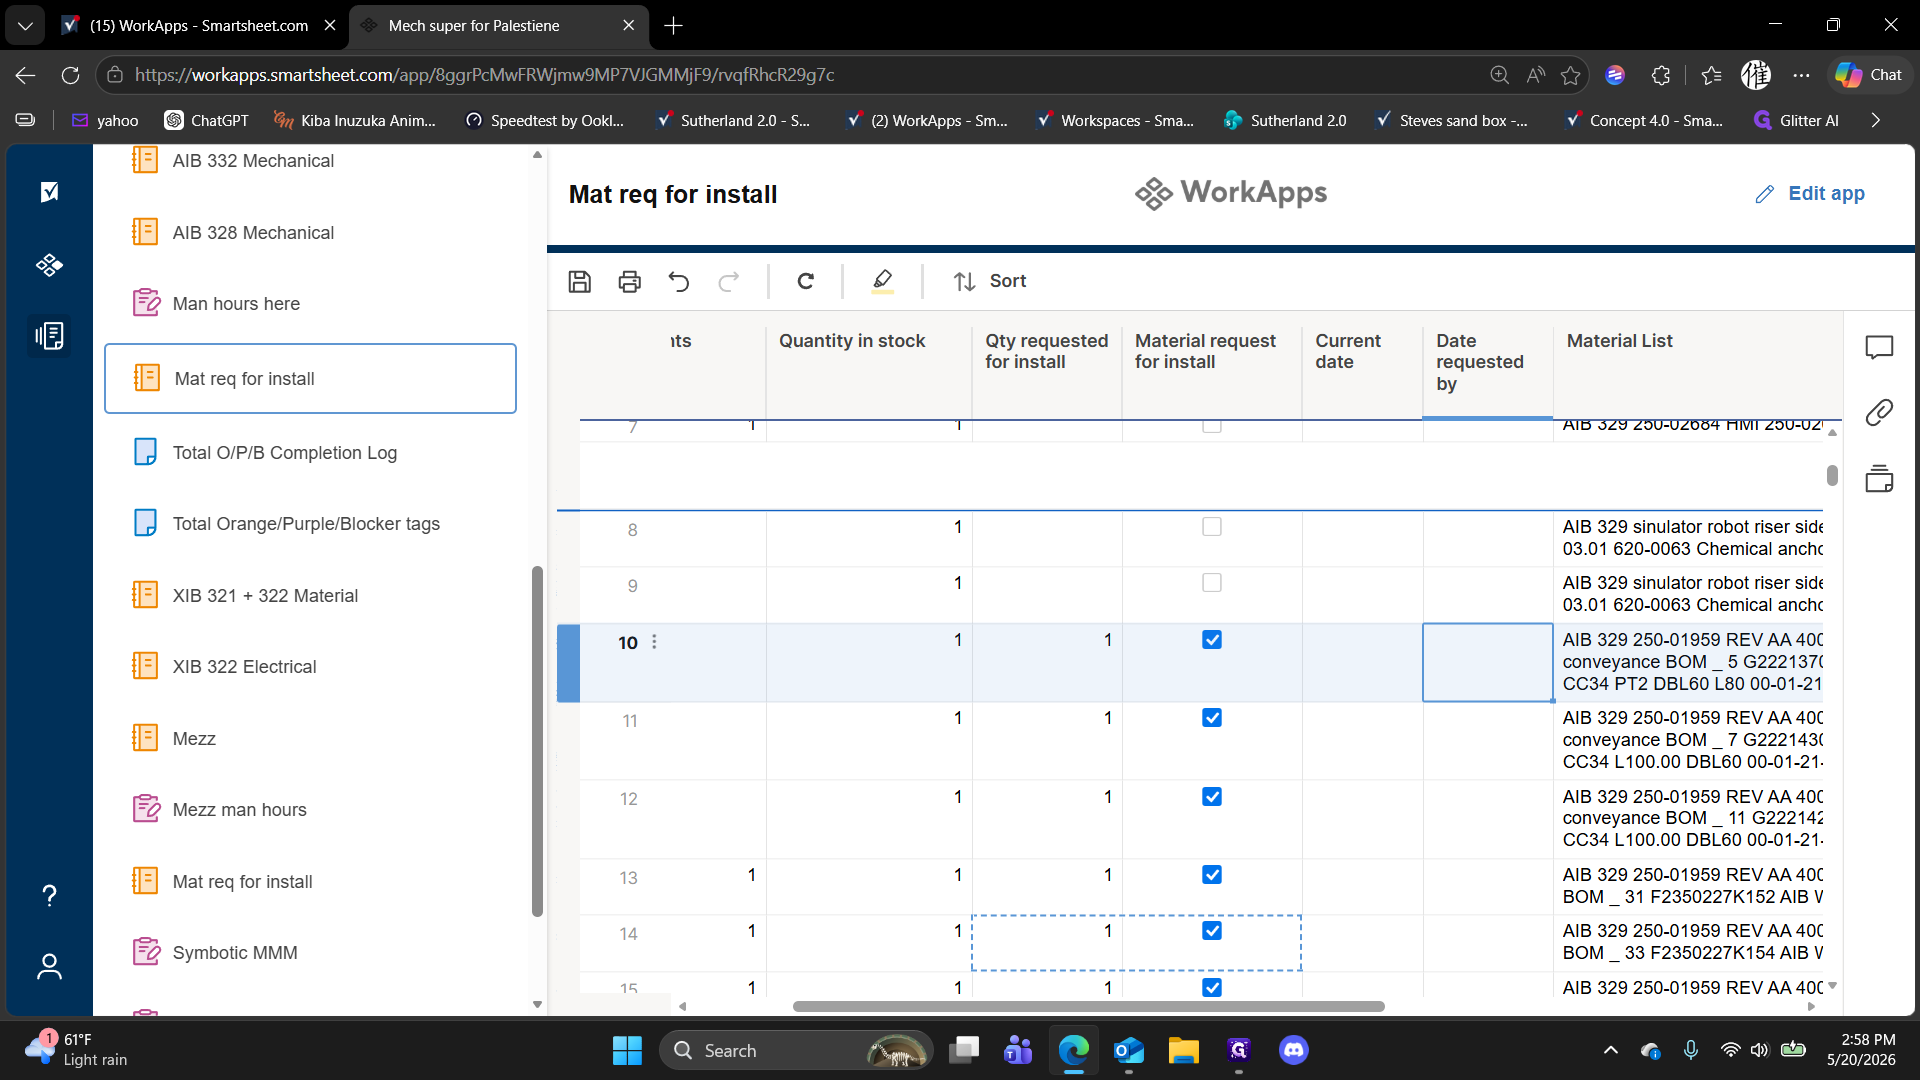The image size is (1920, 1080).
Task: Click the horizontal scrollbar of the sheet
Action: click(1088, 1006)
